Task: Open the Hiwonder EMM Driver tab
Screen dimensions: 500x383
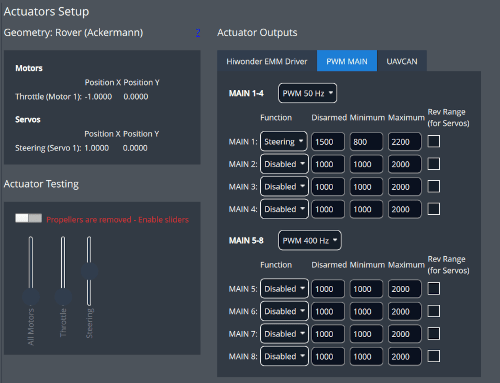Action: pos(267,61)
